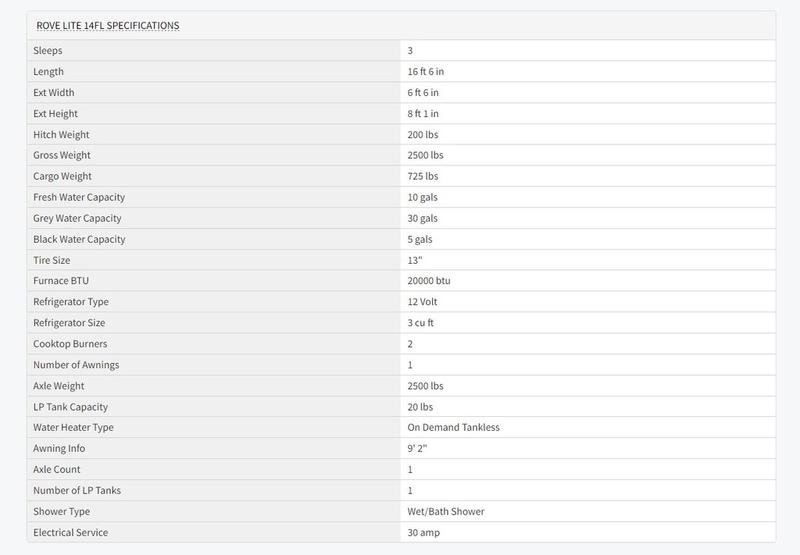This screenshot has width=800, height=555.
Task: Select the 30 gals value
Action: coord(422,218)
